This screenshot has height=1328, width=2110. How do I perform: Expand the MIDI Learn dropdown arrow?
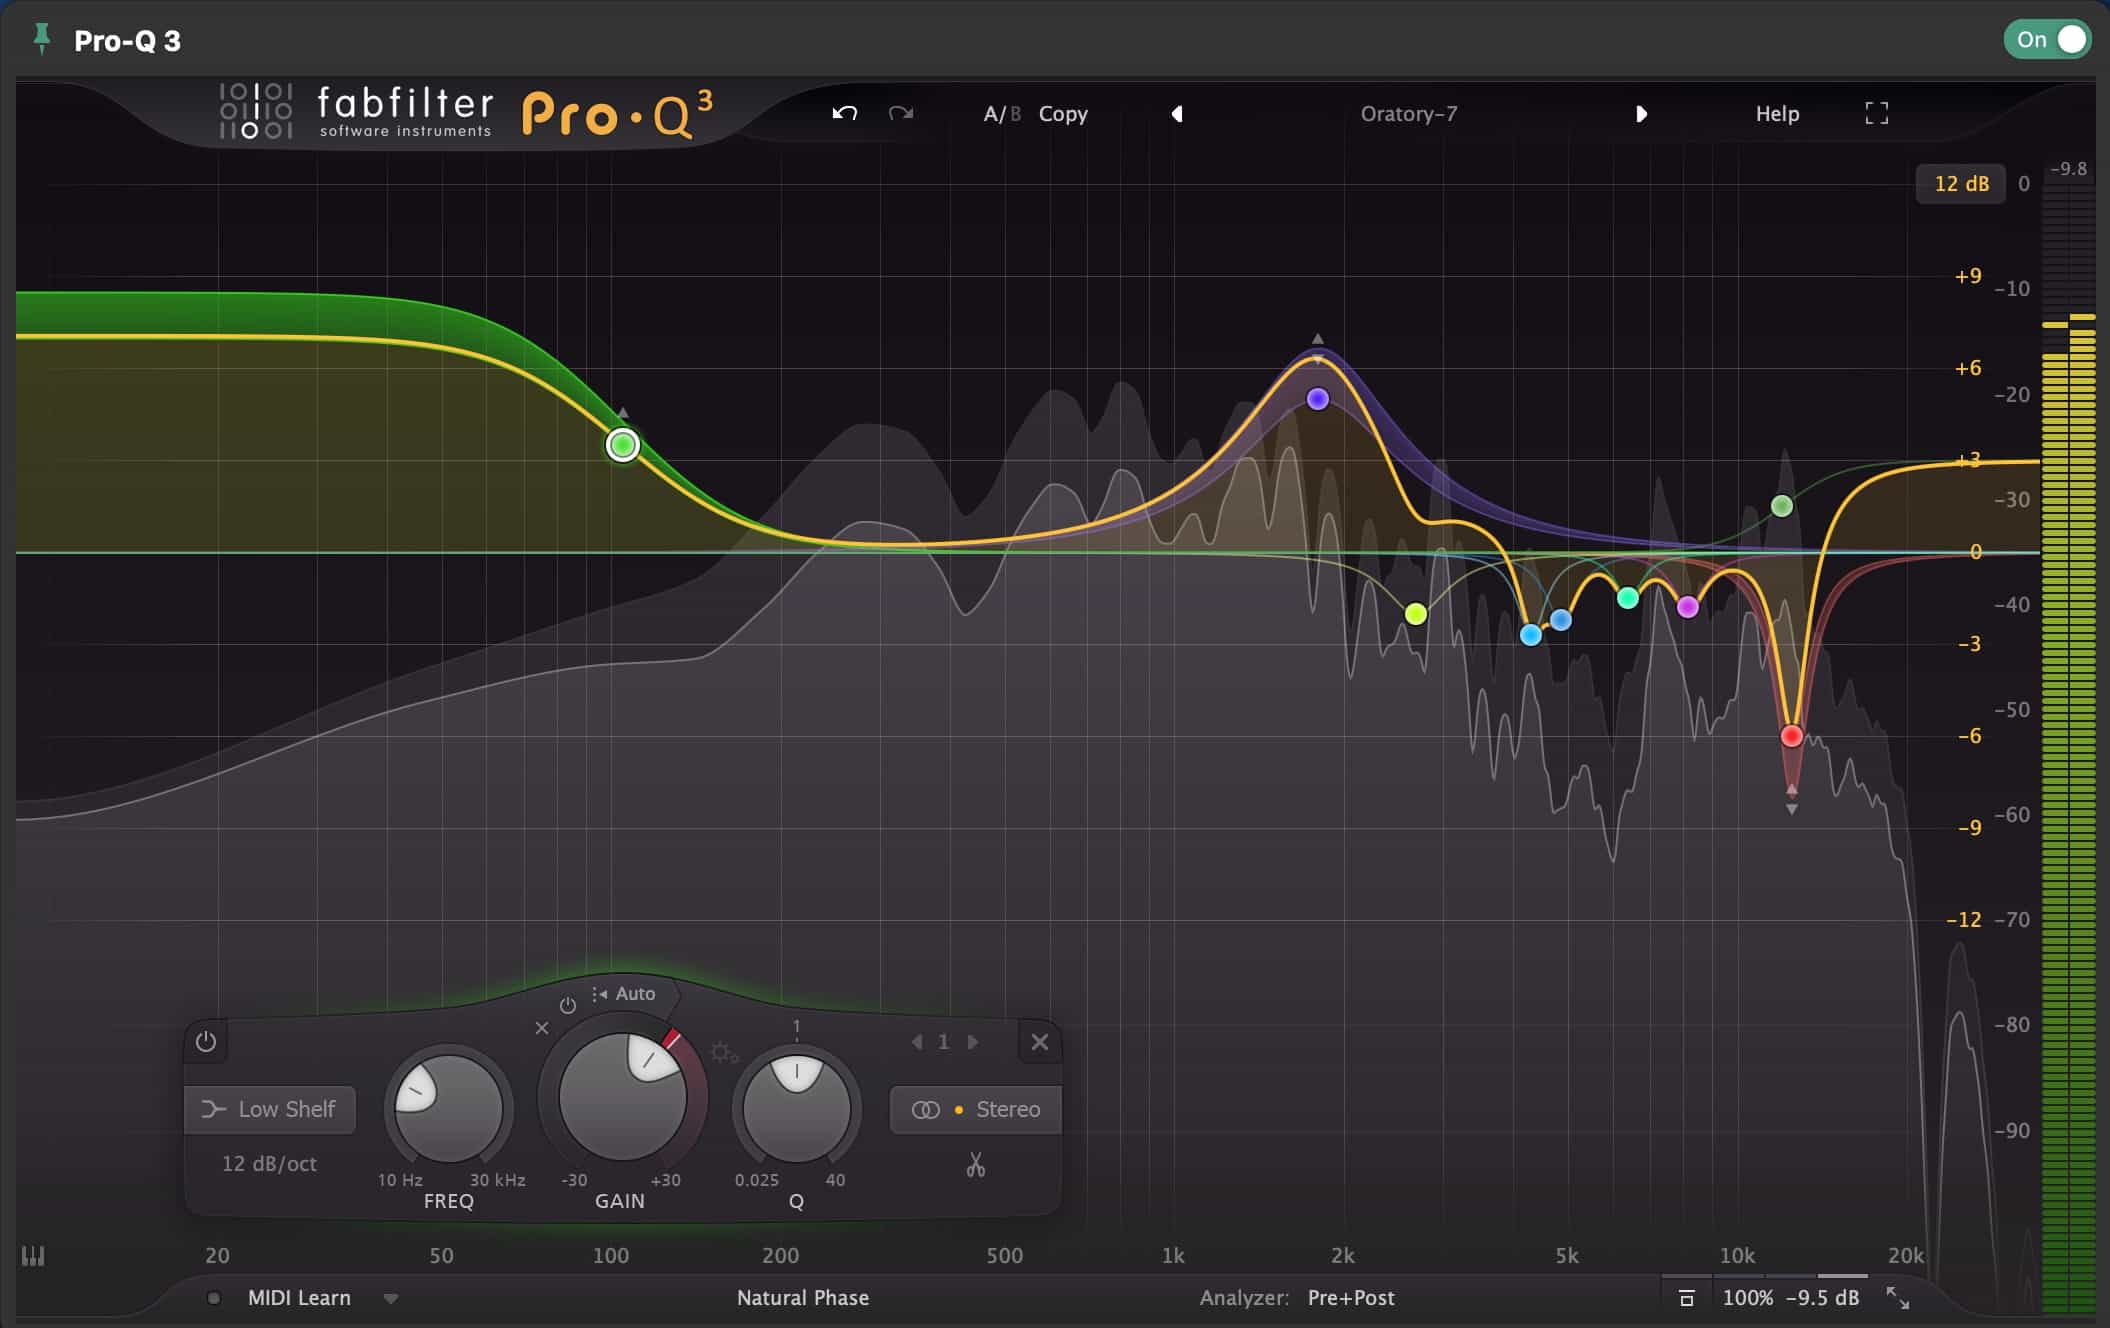pos(391,1299)
